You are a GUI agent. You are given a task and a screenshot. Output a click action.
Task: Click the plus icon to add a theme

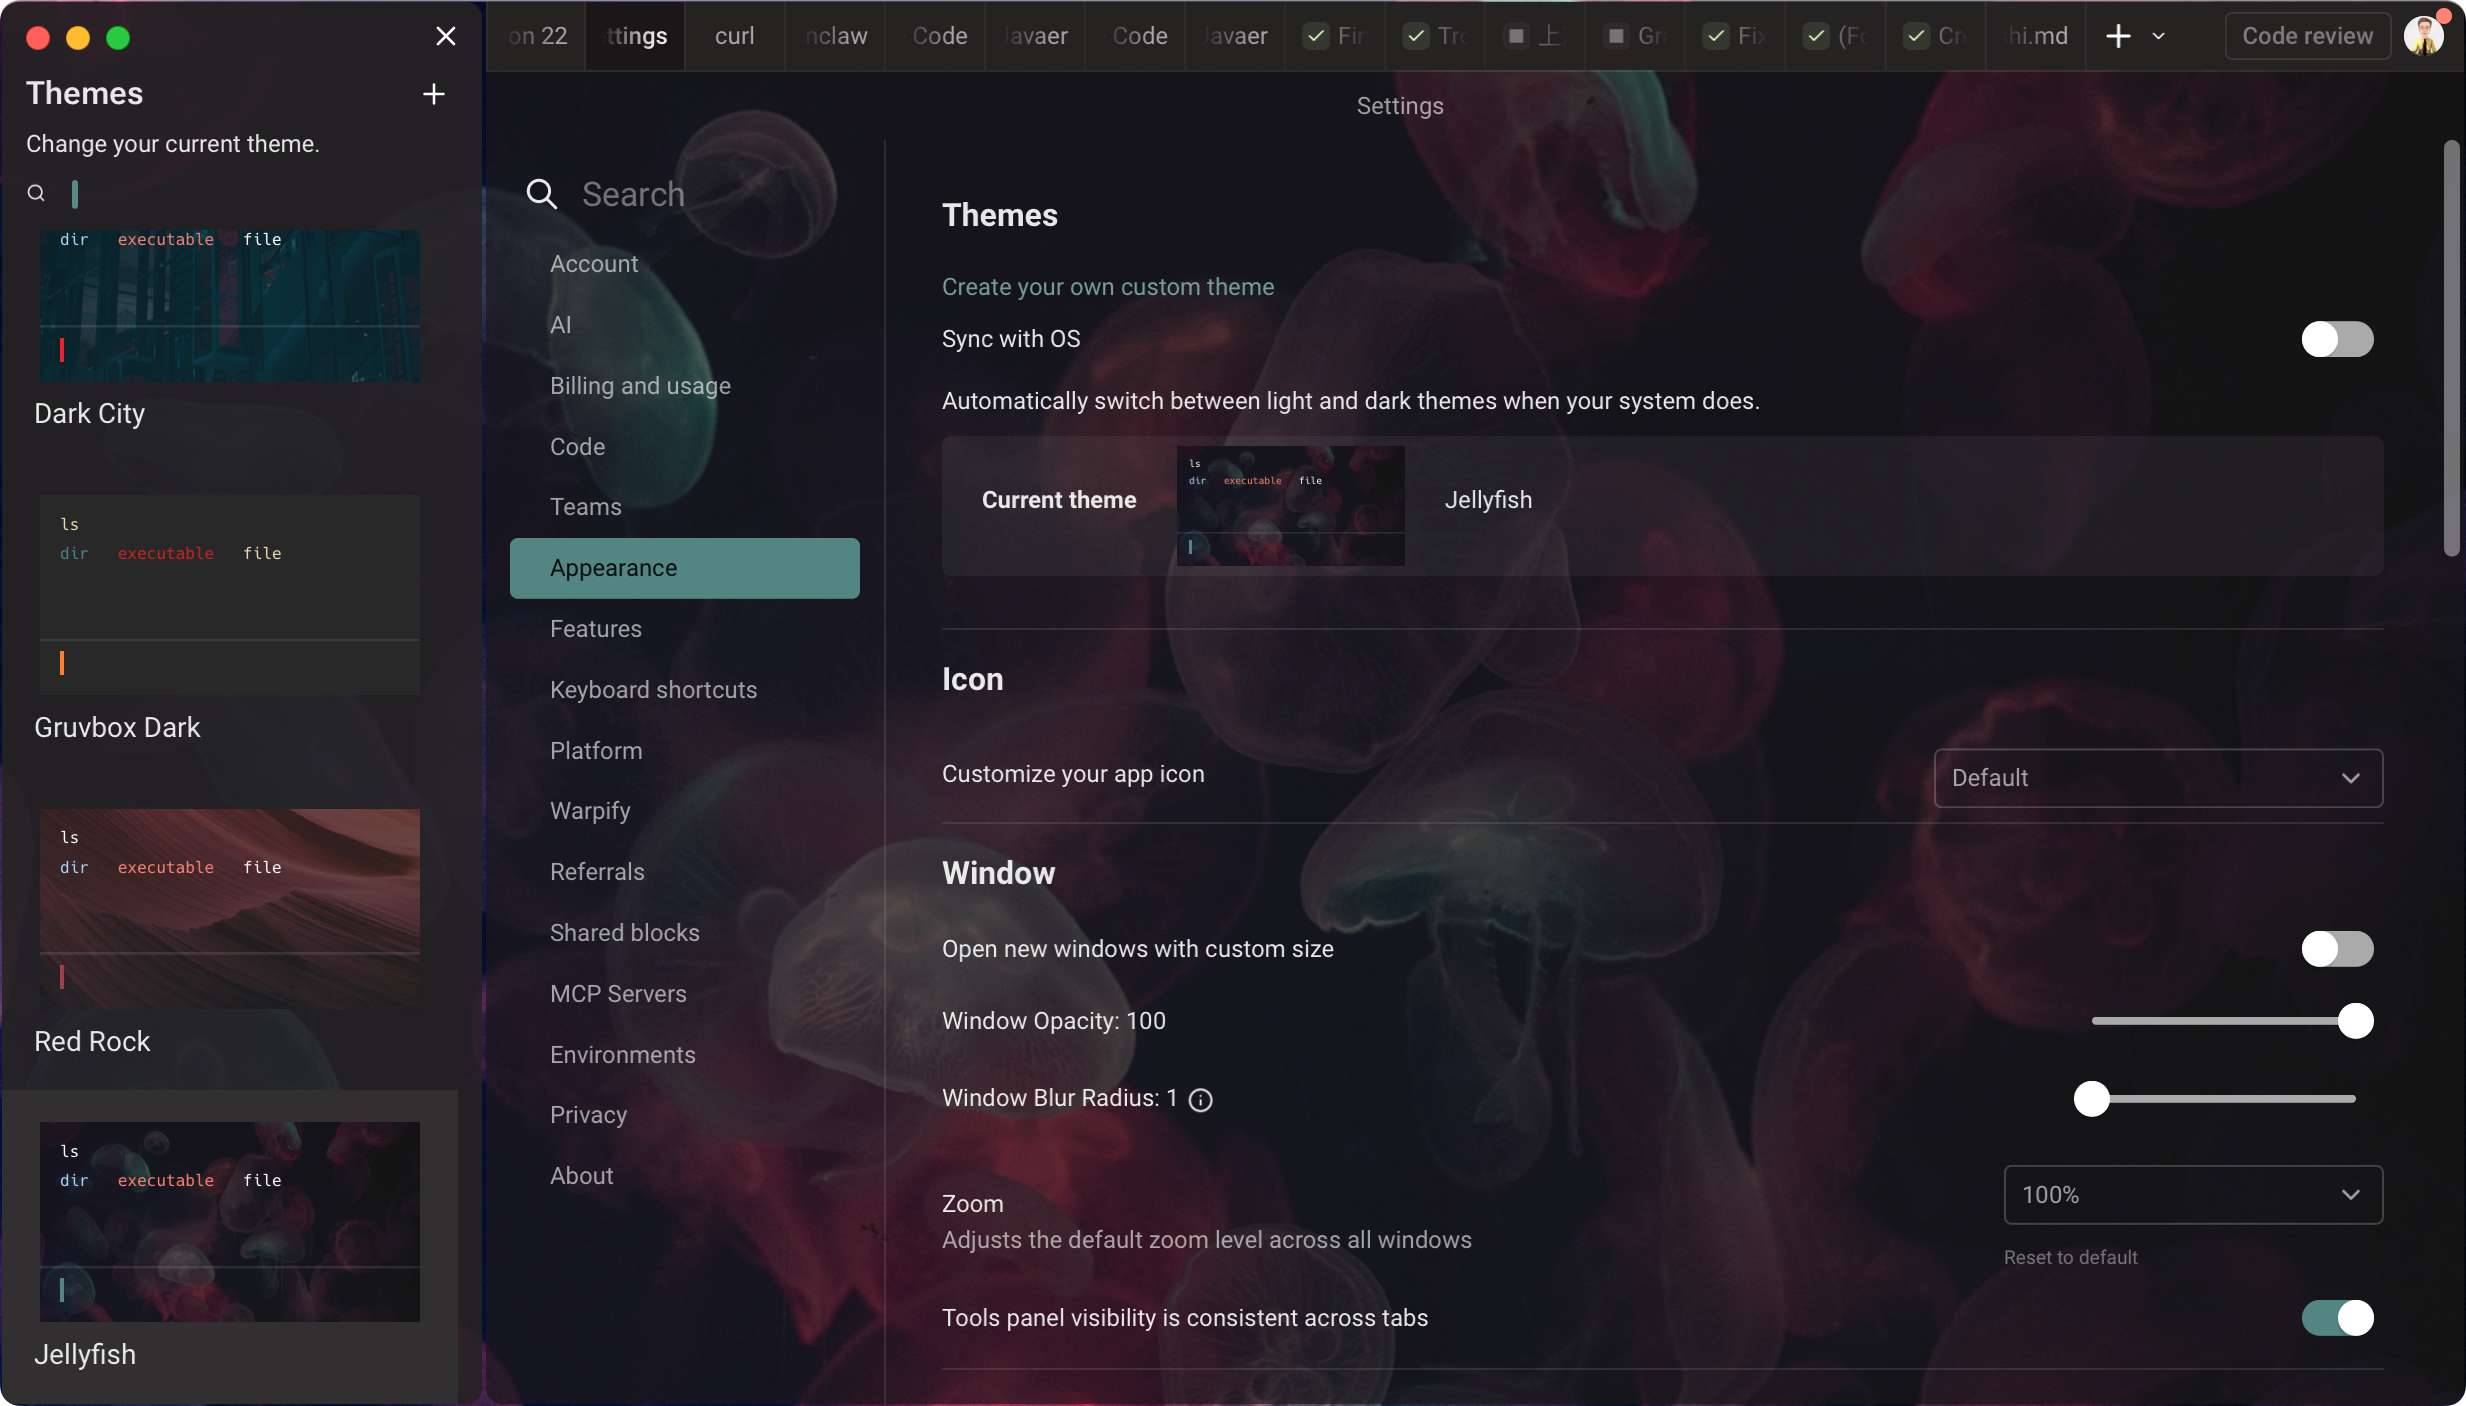click(x=433, y=94)
